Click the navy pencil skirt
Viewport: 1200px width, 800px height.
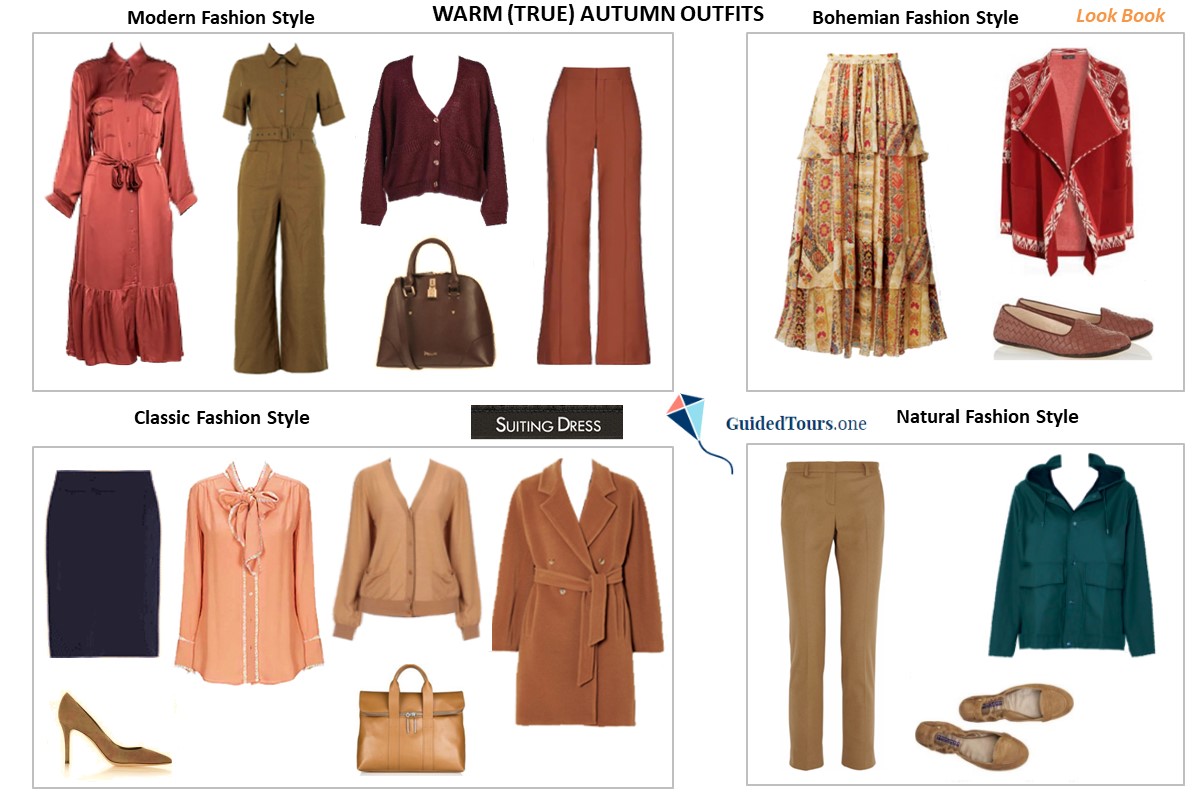104,563
